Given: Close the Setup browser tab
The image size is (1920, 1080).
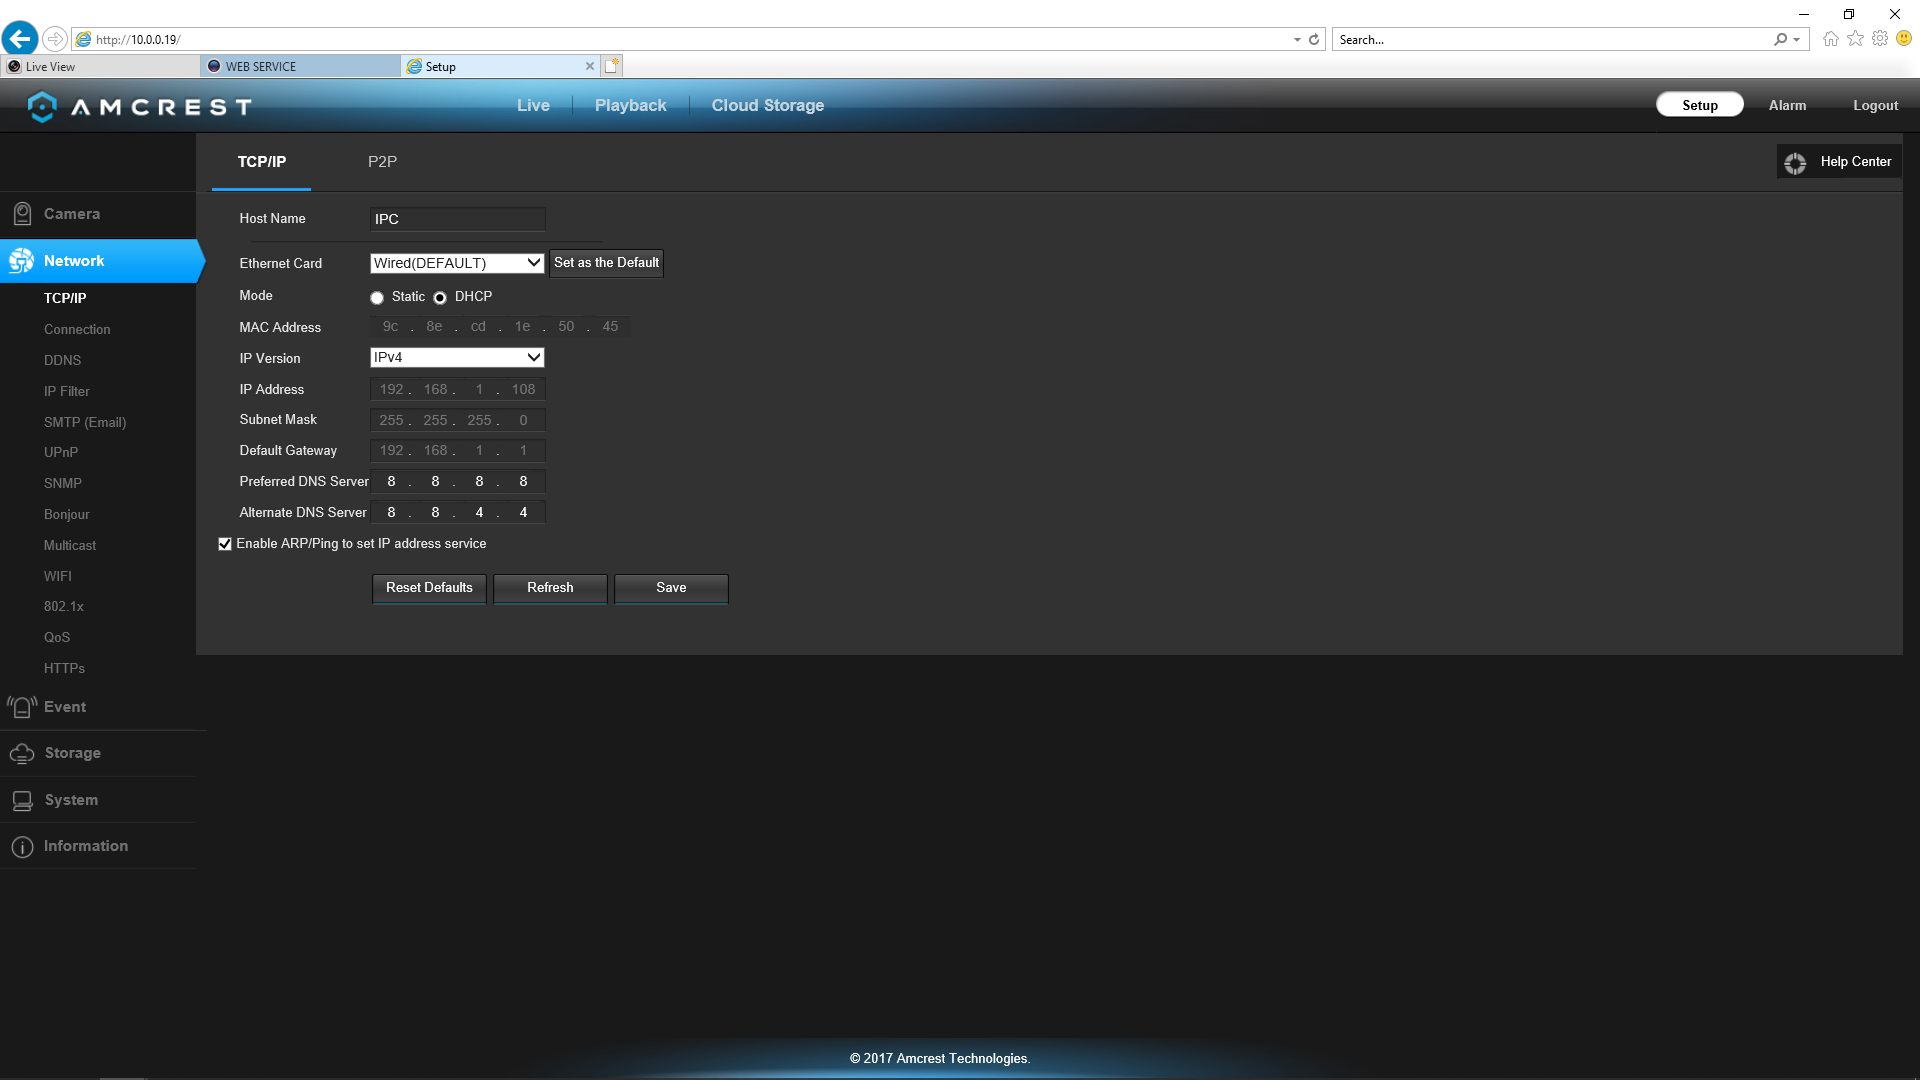Looking at the screenshot, I should click(590, 67).
